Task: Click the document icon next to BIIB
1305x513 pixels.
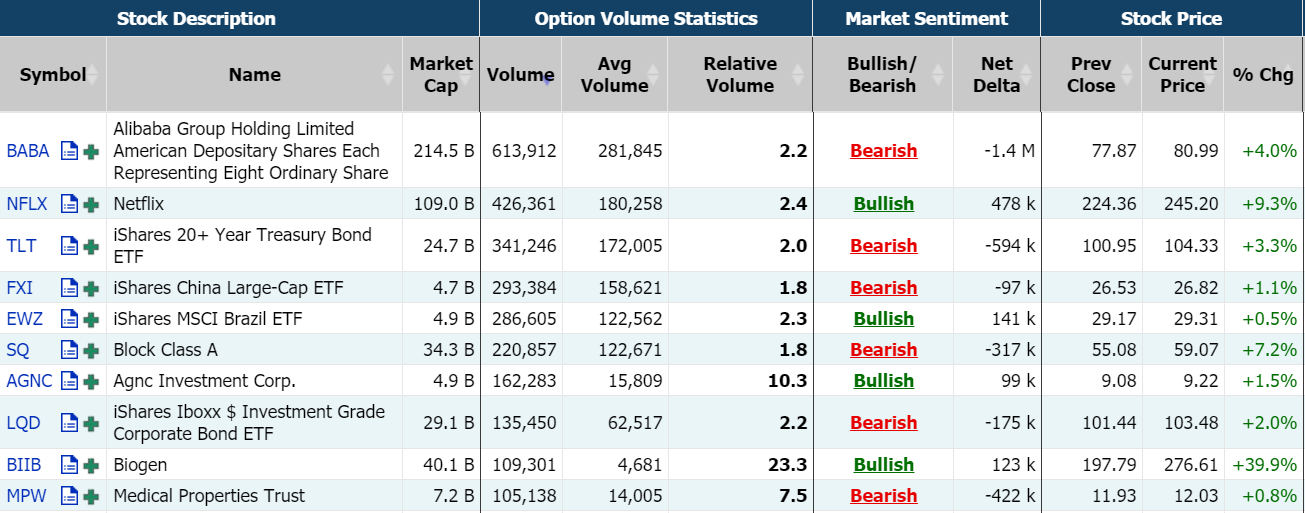Action: pos(69,465)
